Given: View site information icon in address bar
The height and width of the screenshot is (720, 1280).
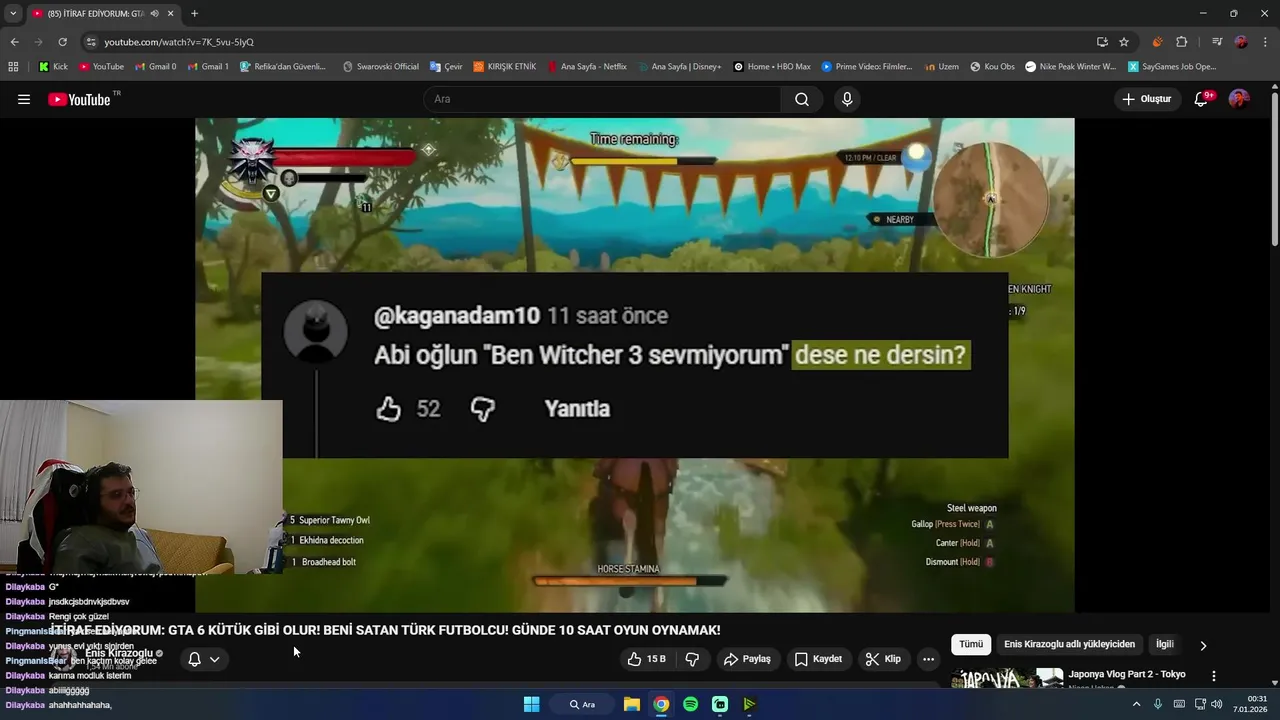Looking at the screenshot, I should point(91,42).
